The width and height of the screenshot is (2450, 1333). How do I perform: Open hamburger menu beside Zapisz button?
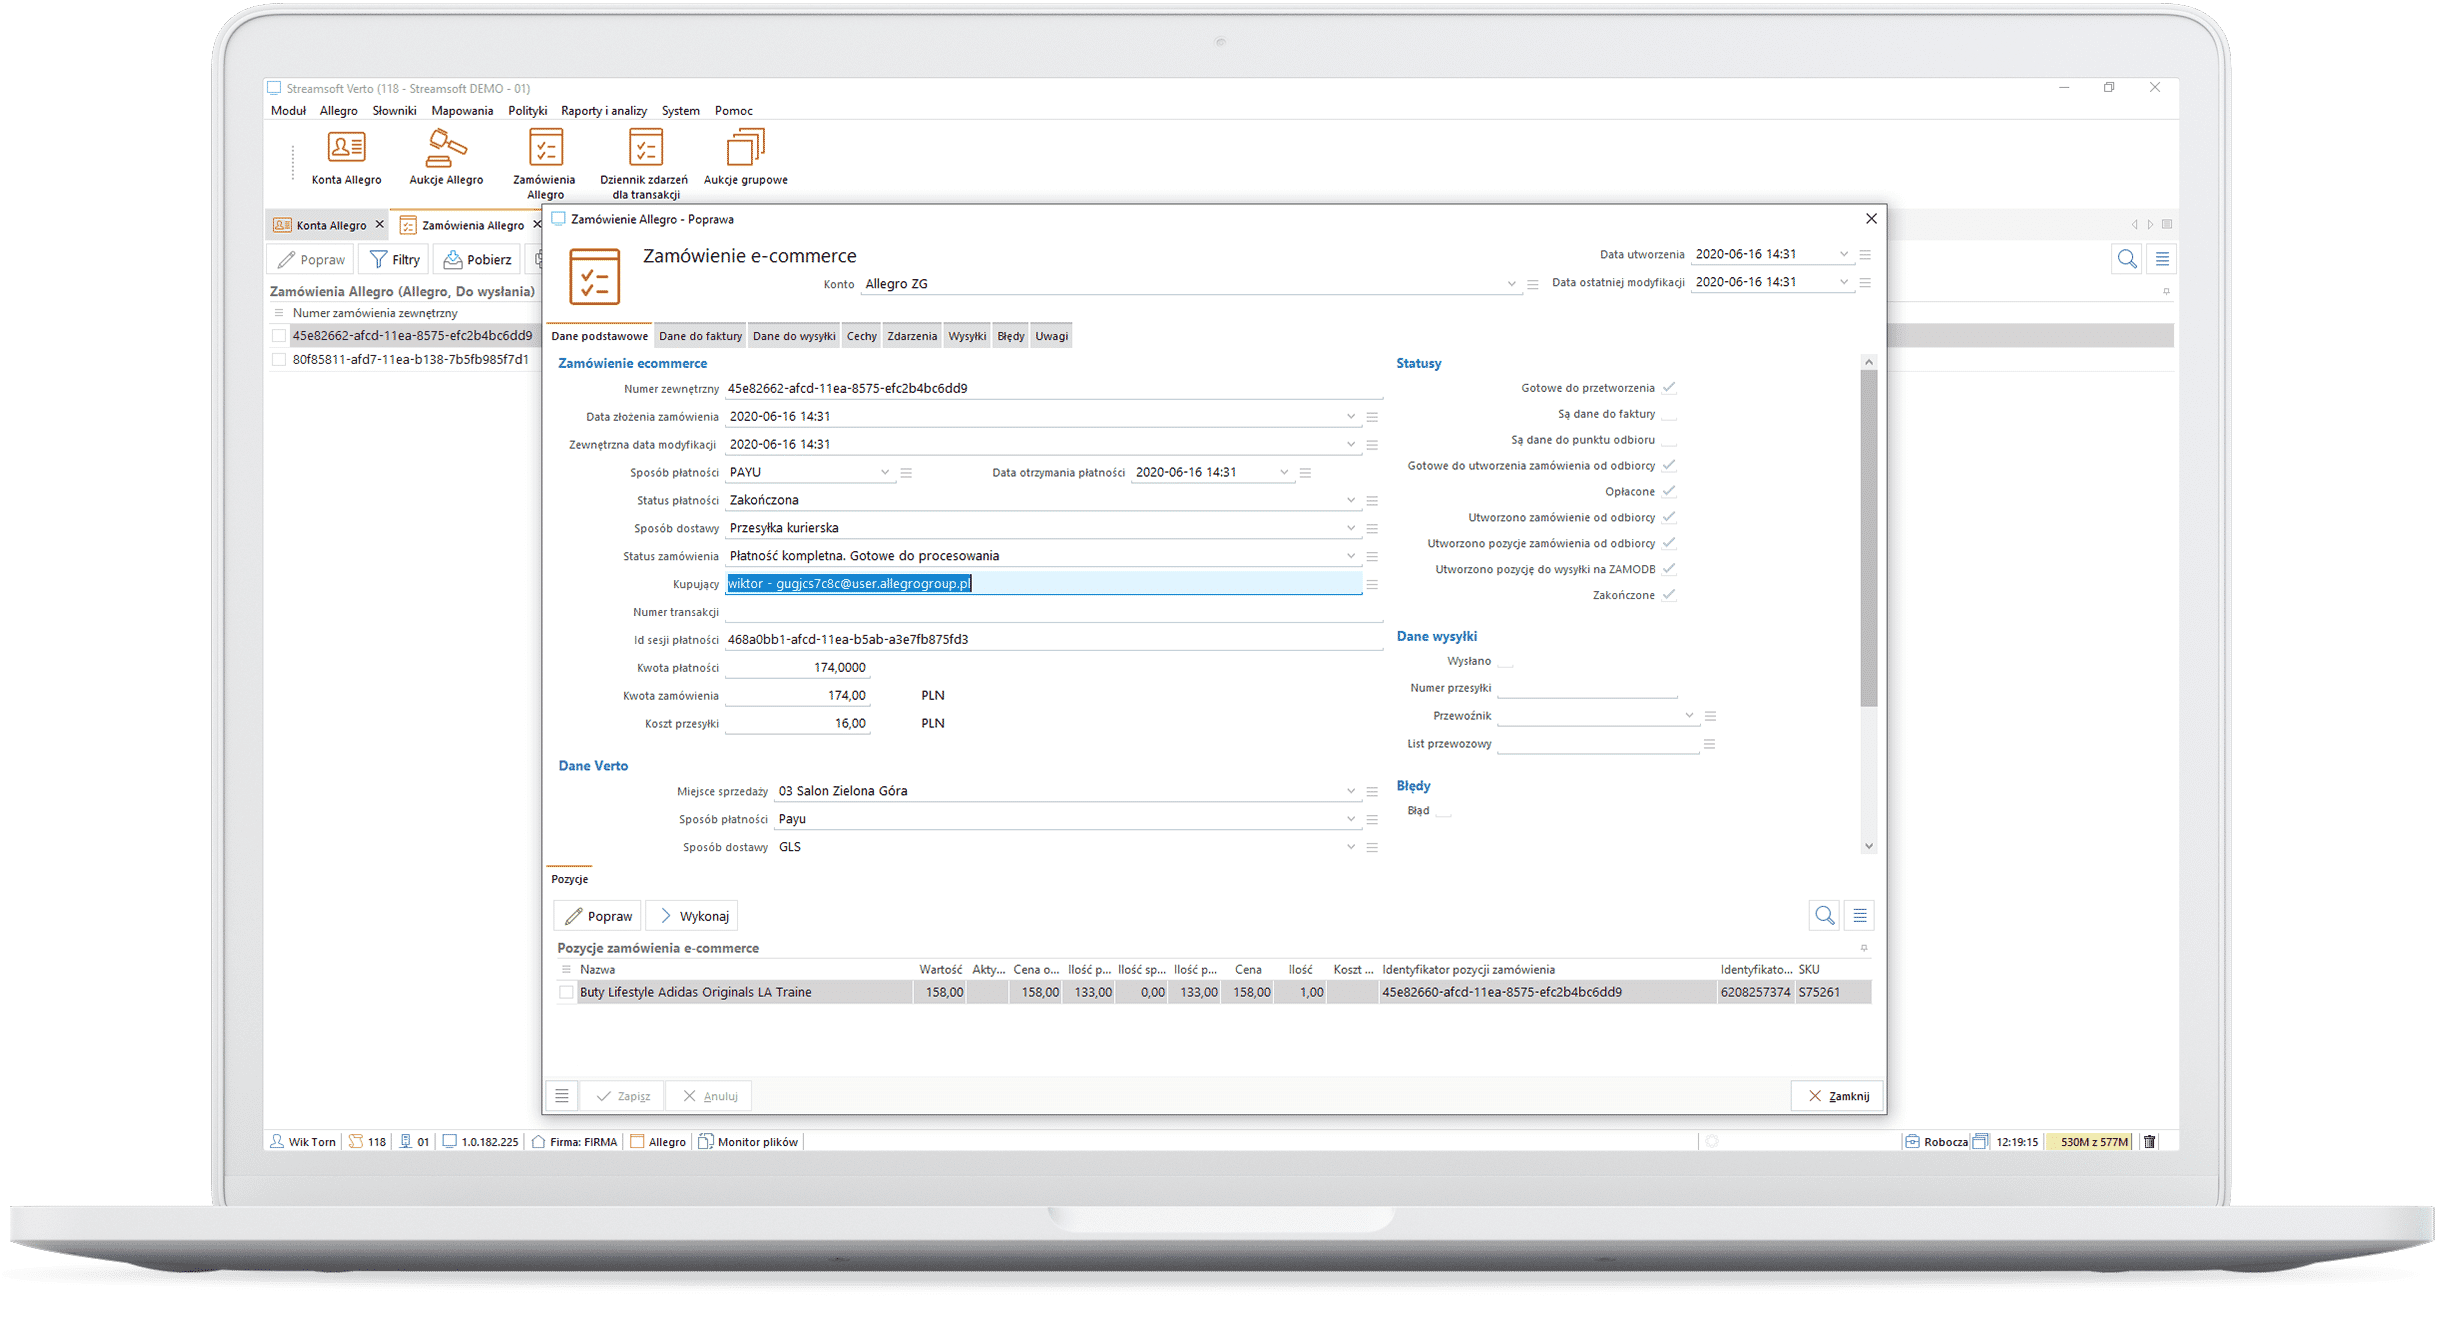tap(562, 1096)
